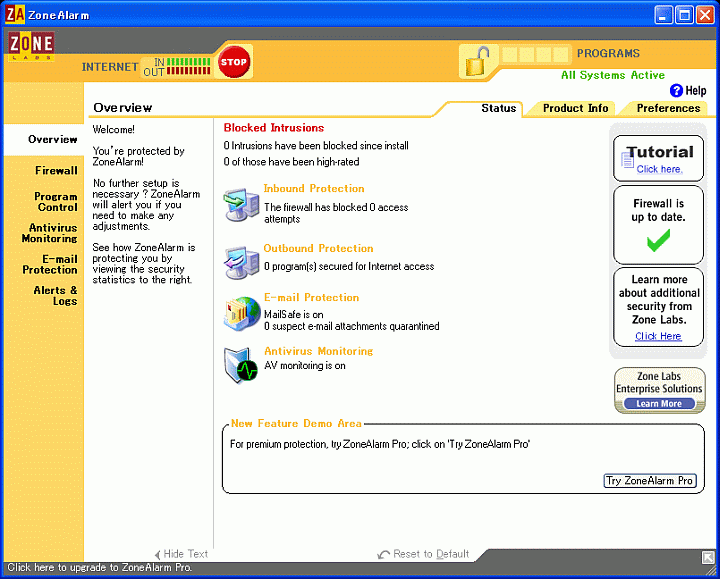Click the Inbound Protection firewall icon
Screen dimensions: 720x579
(241, 205)
